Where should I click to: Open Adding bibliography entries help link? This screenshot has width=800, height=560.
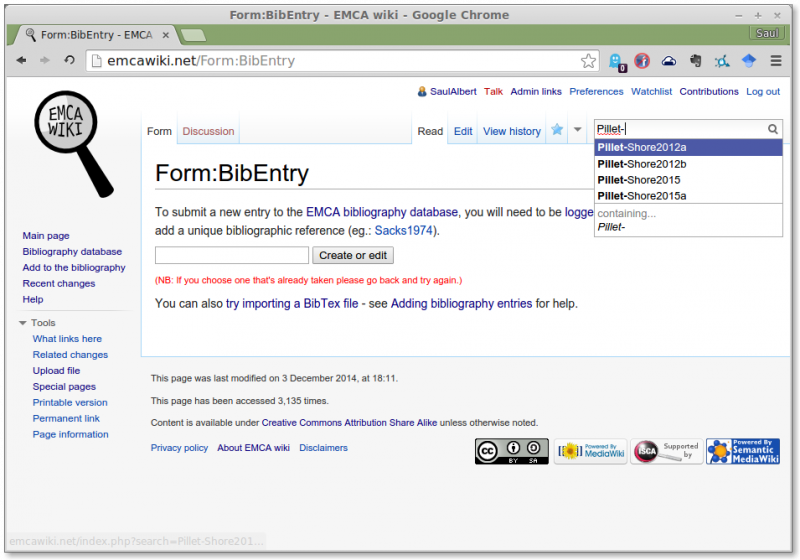(461, 303)
